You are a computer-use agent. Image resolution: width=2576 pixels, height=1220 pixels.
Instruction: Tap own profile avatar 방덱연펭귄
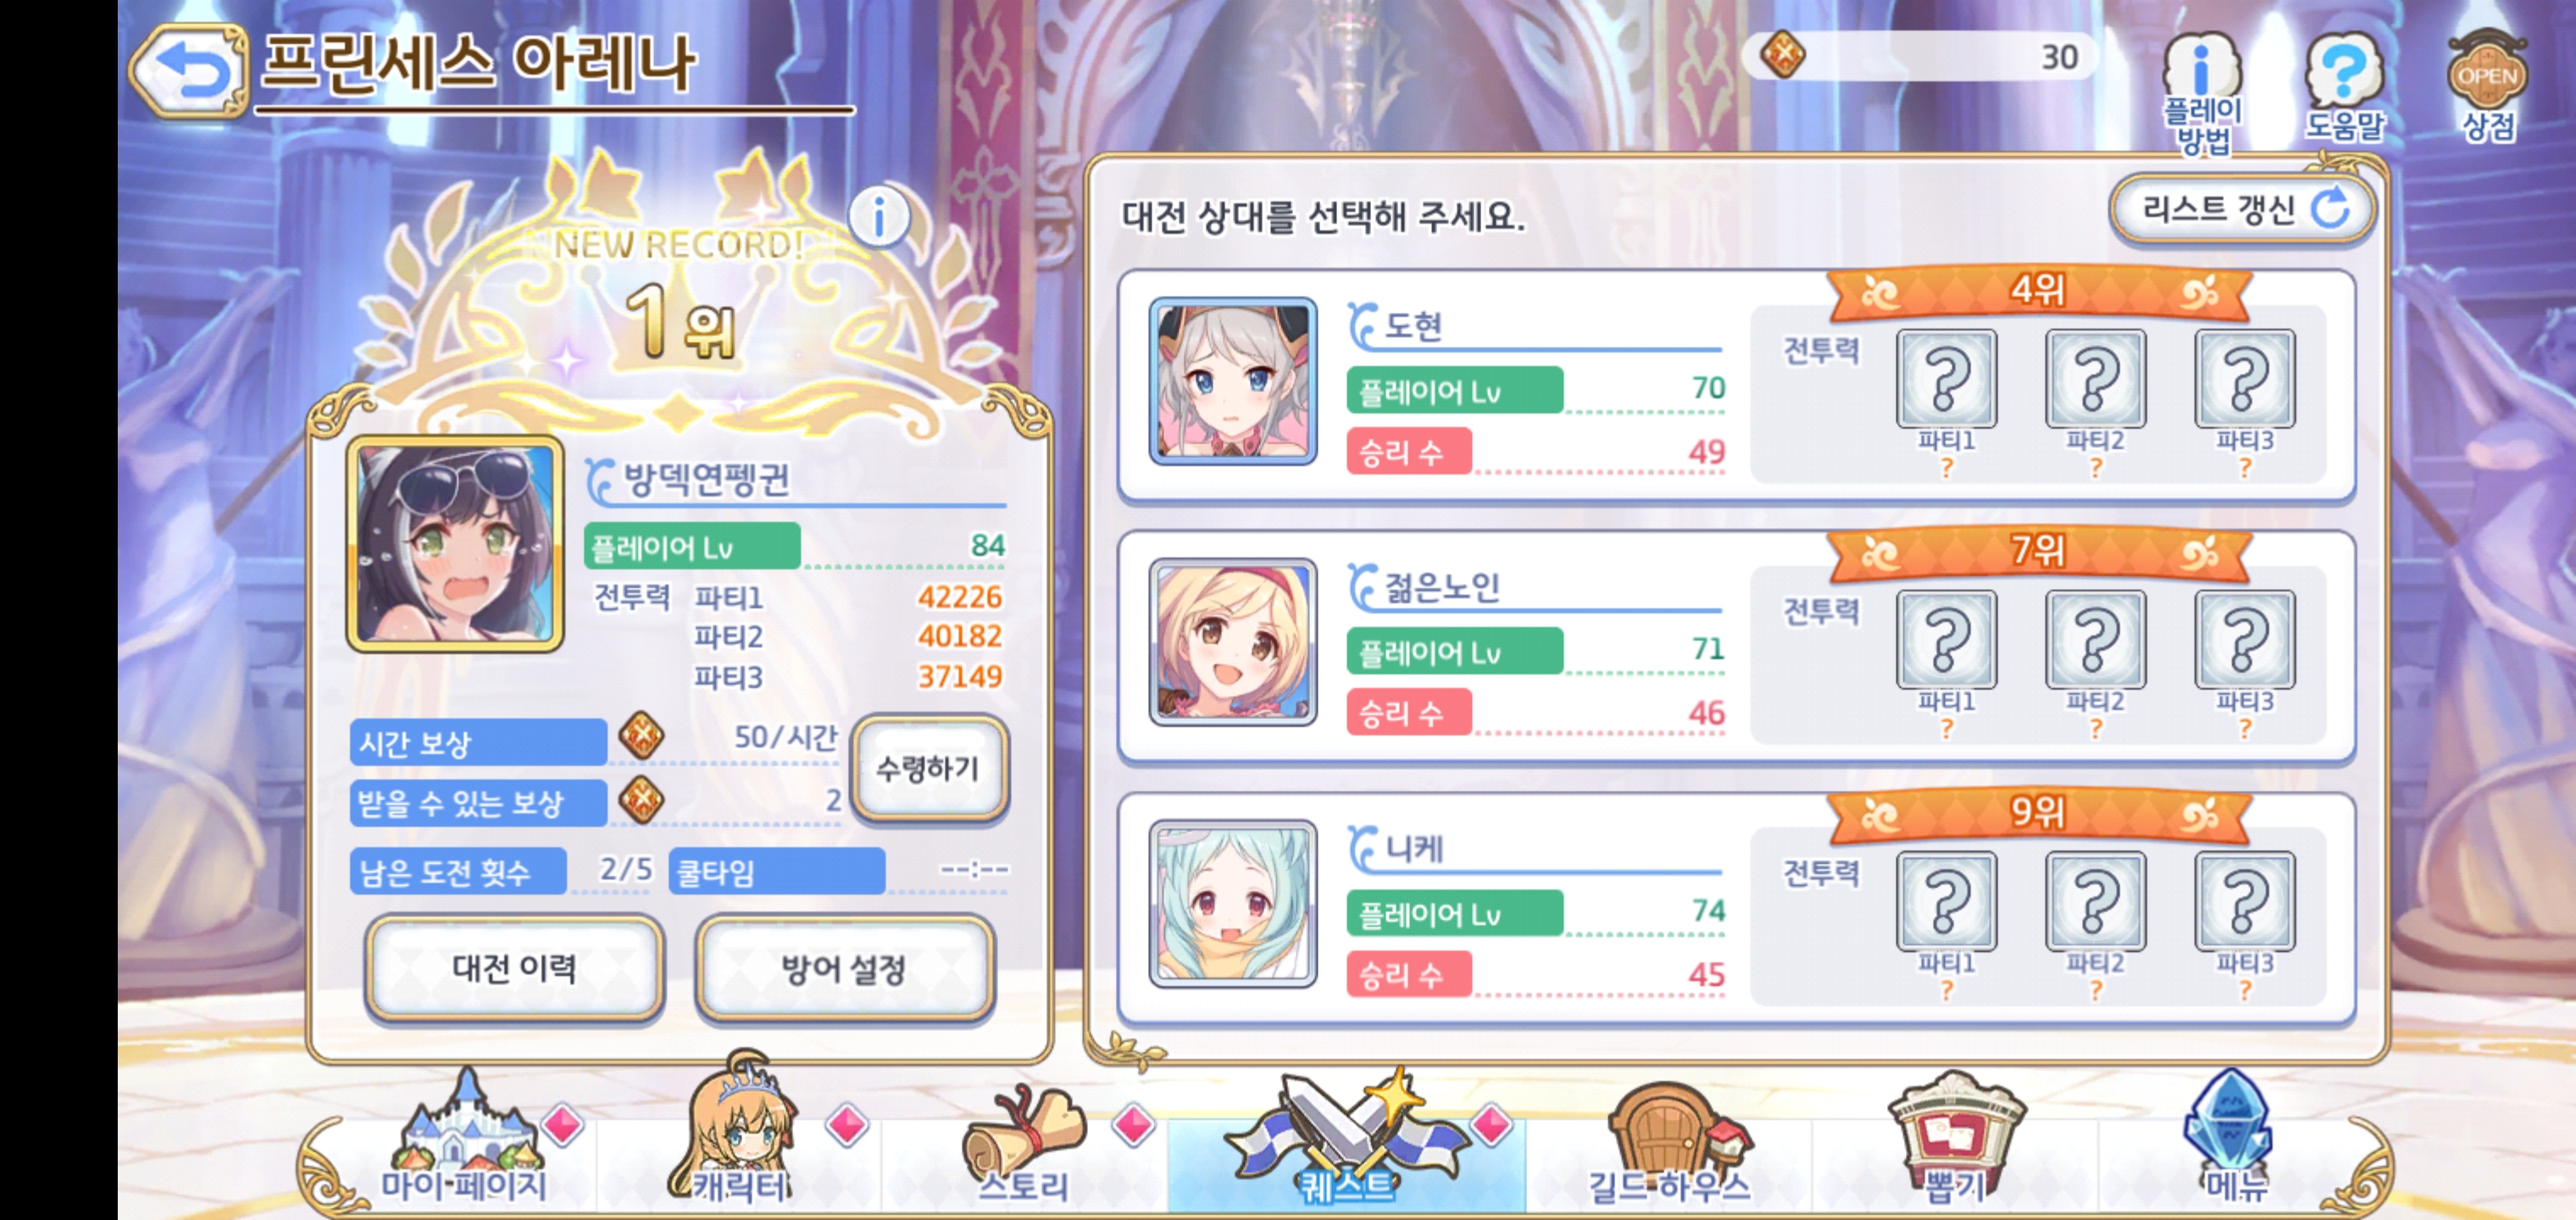(x=455, y=544)
